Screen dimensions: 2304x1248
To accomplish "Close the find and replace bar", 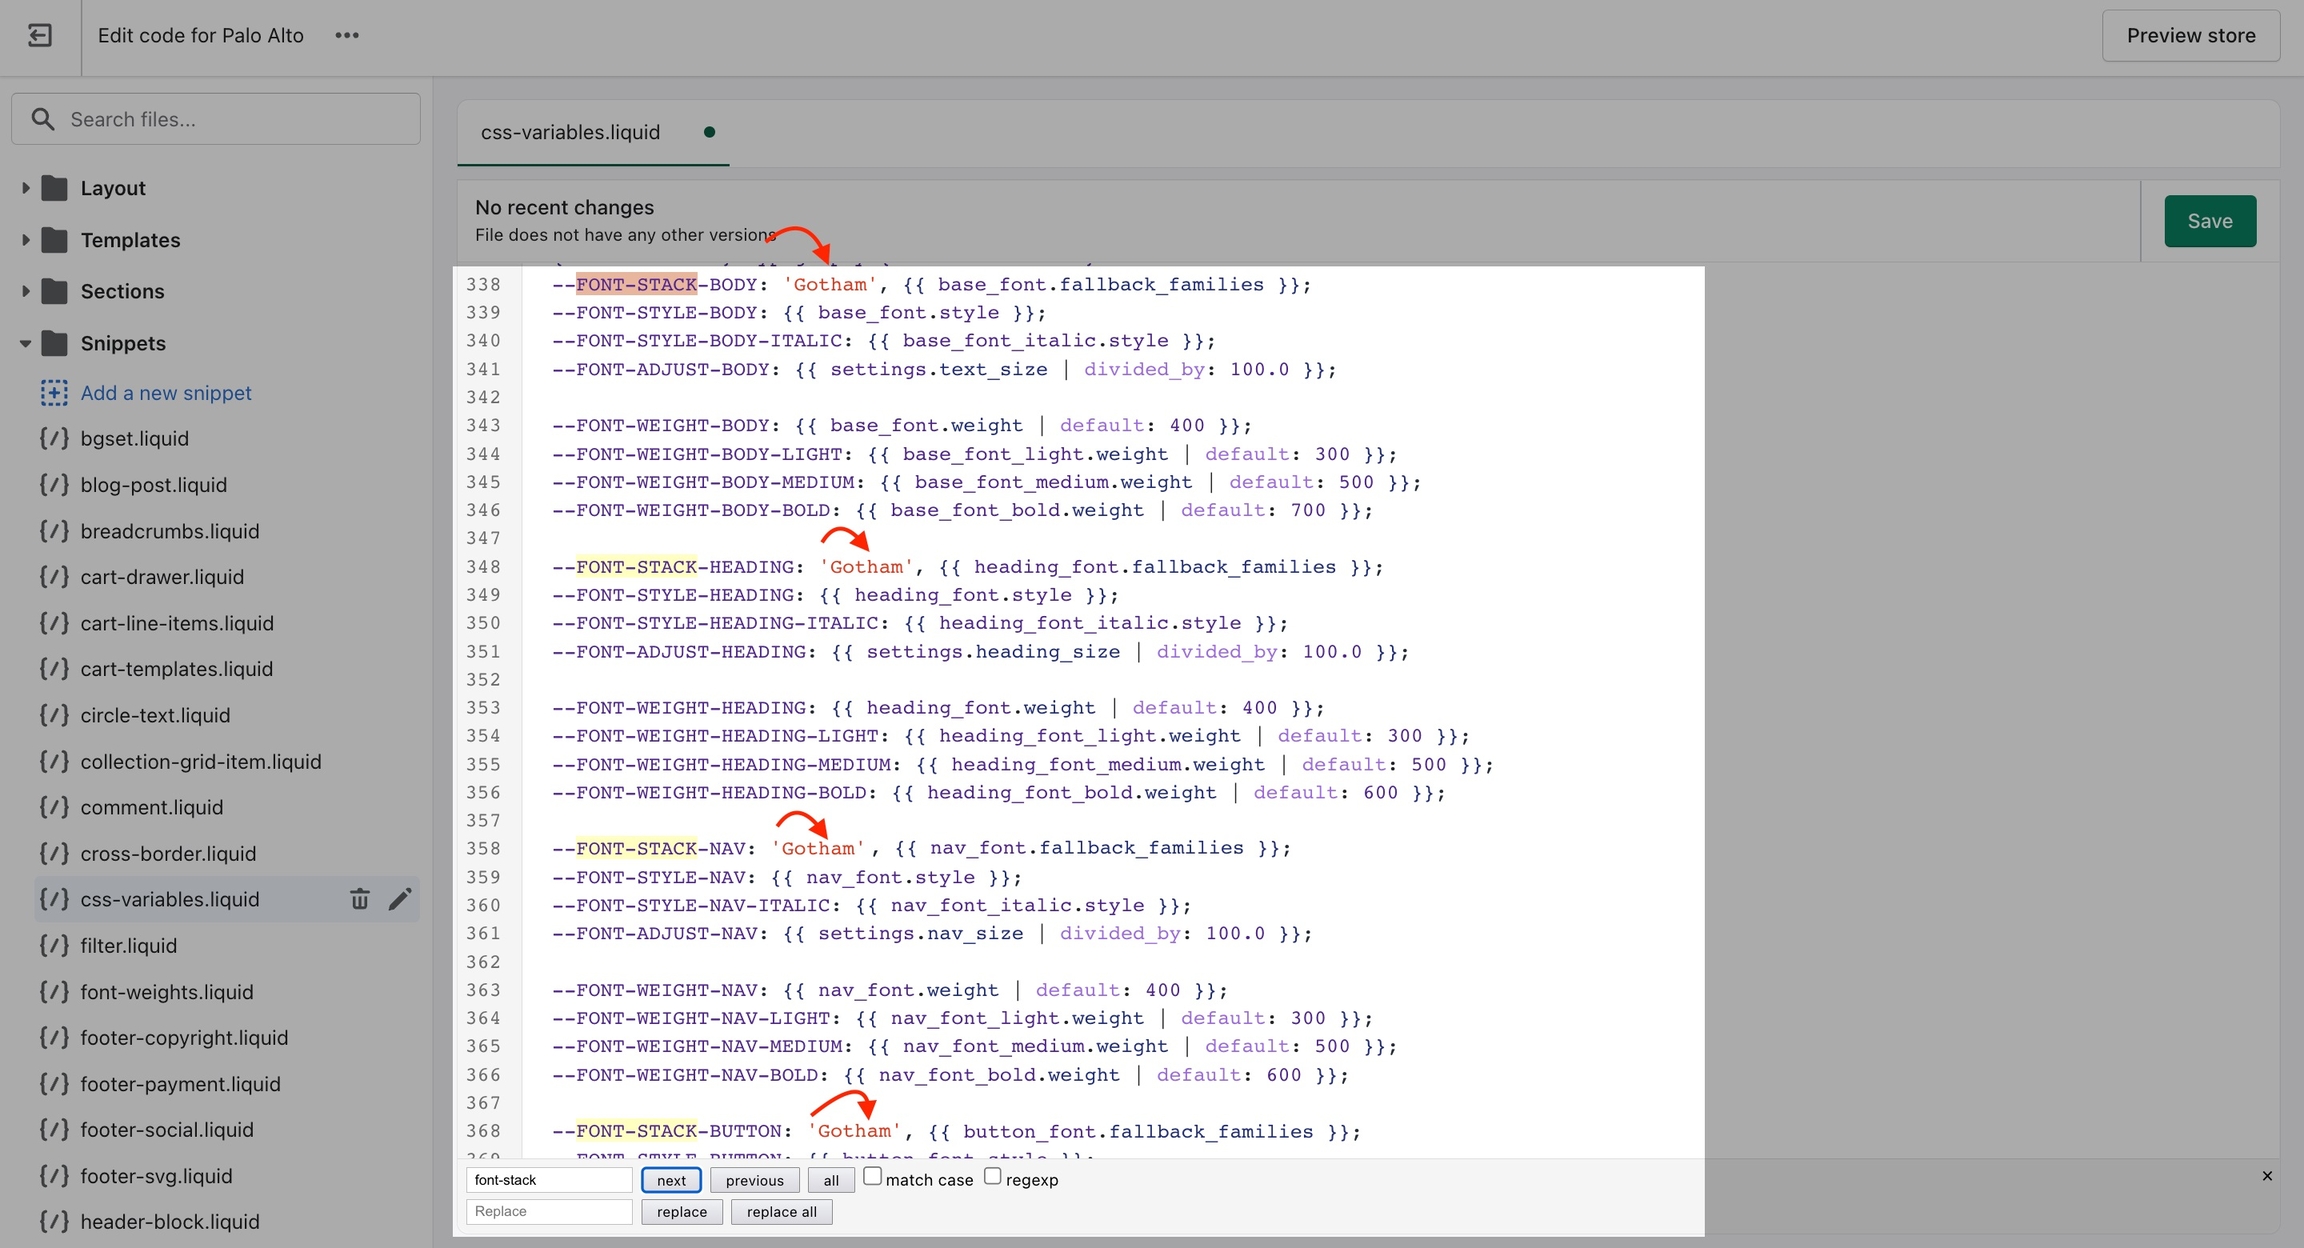I will pos(2267,1176).
